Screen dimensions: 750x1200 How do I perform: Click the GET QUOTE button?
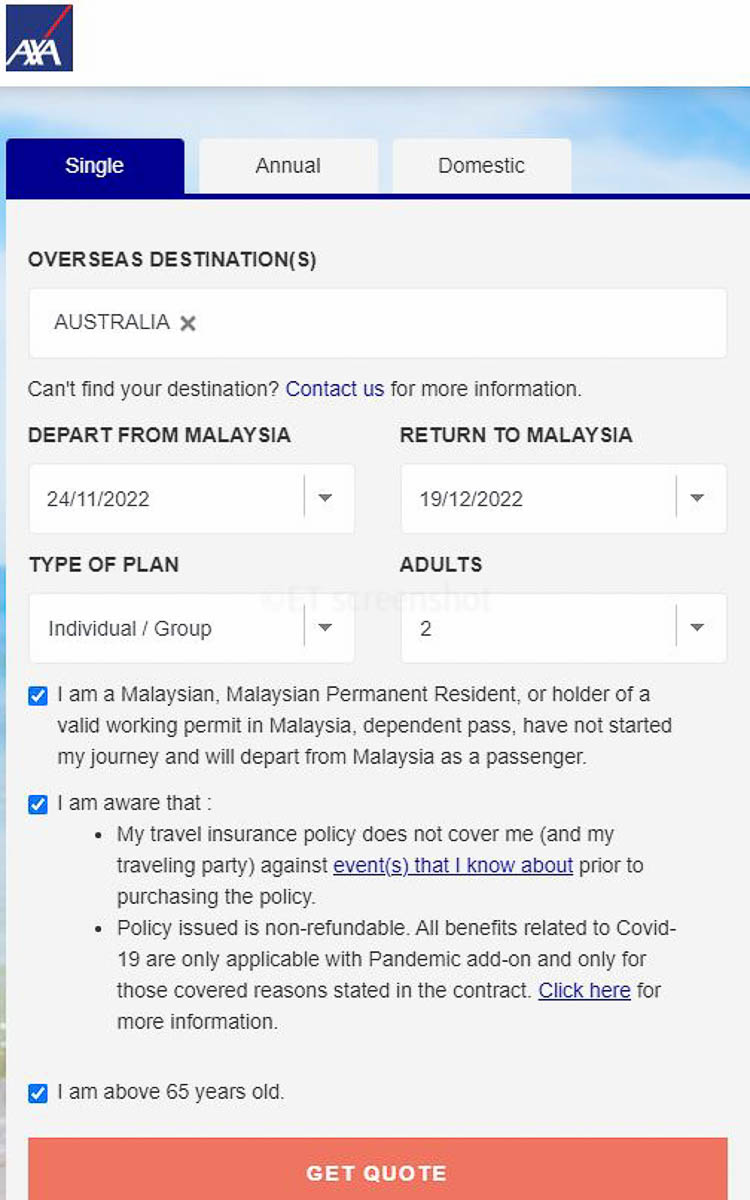377,1170
